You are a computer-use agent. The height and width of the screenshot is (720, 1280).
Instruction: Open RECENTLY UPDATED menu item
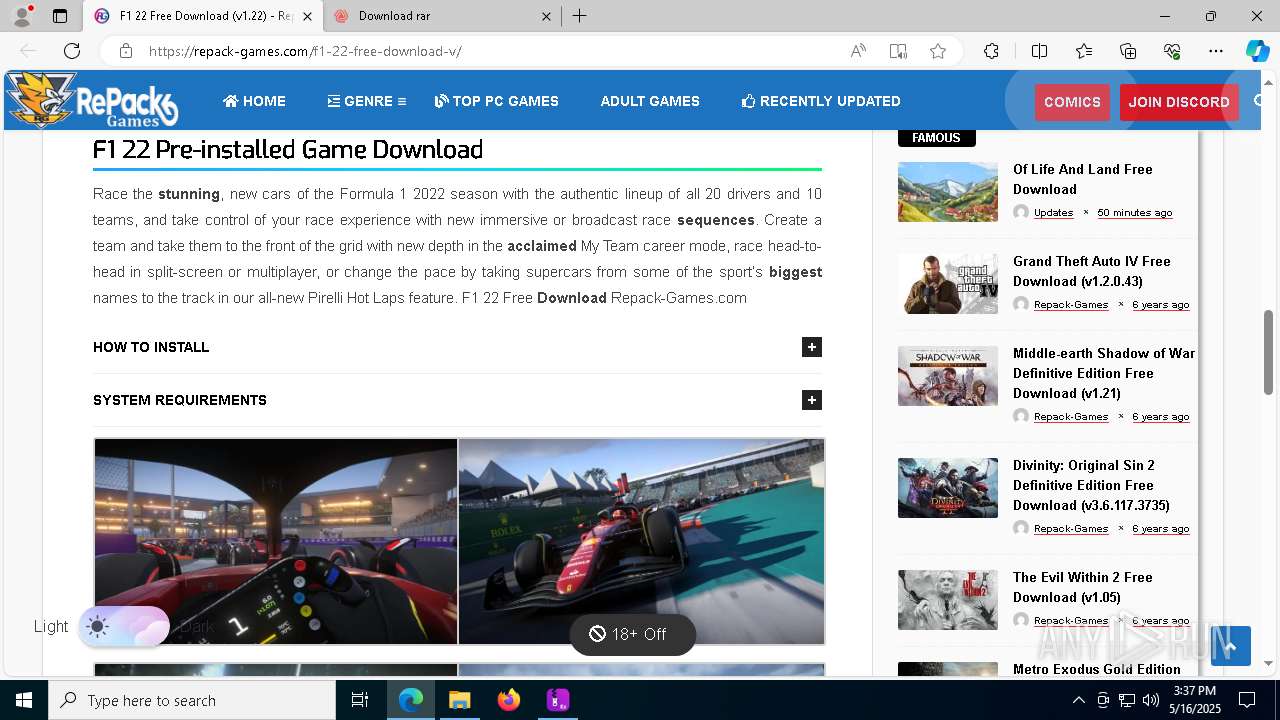[x=821, y=101]
